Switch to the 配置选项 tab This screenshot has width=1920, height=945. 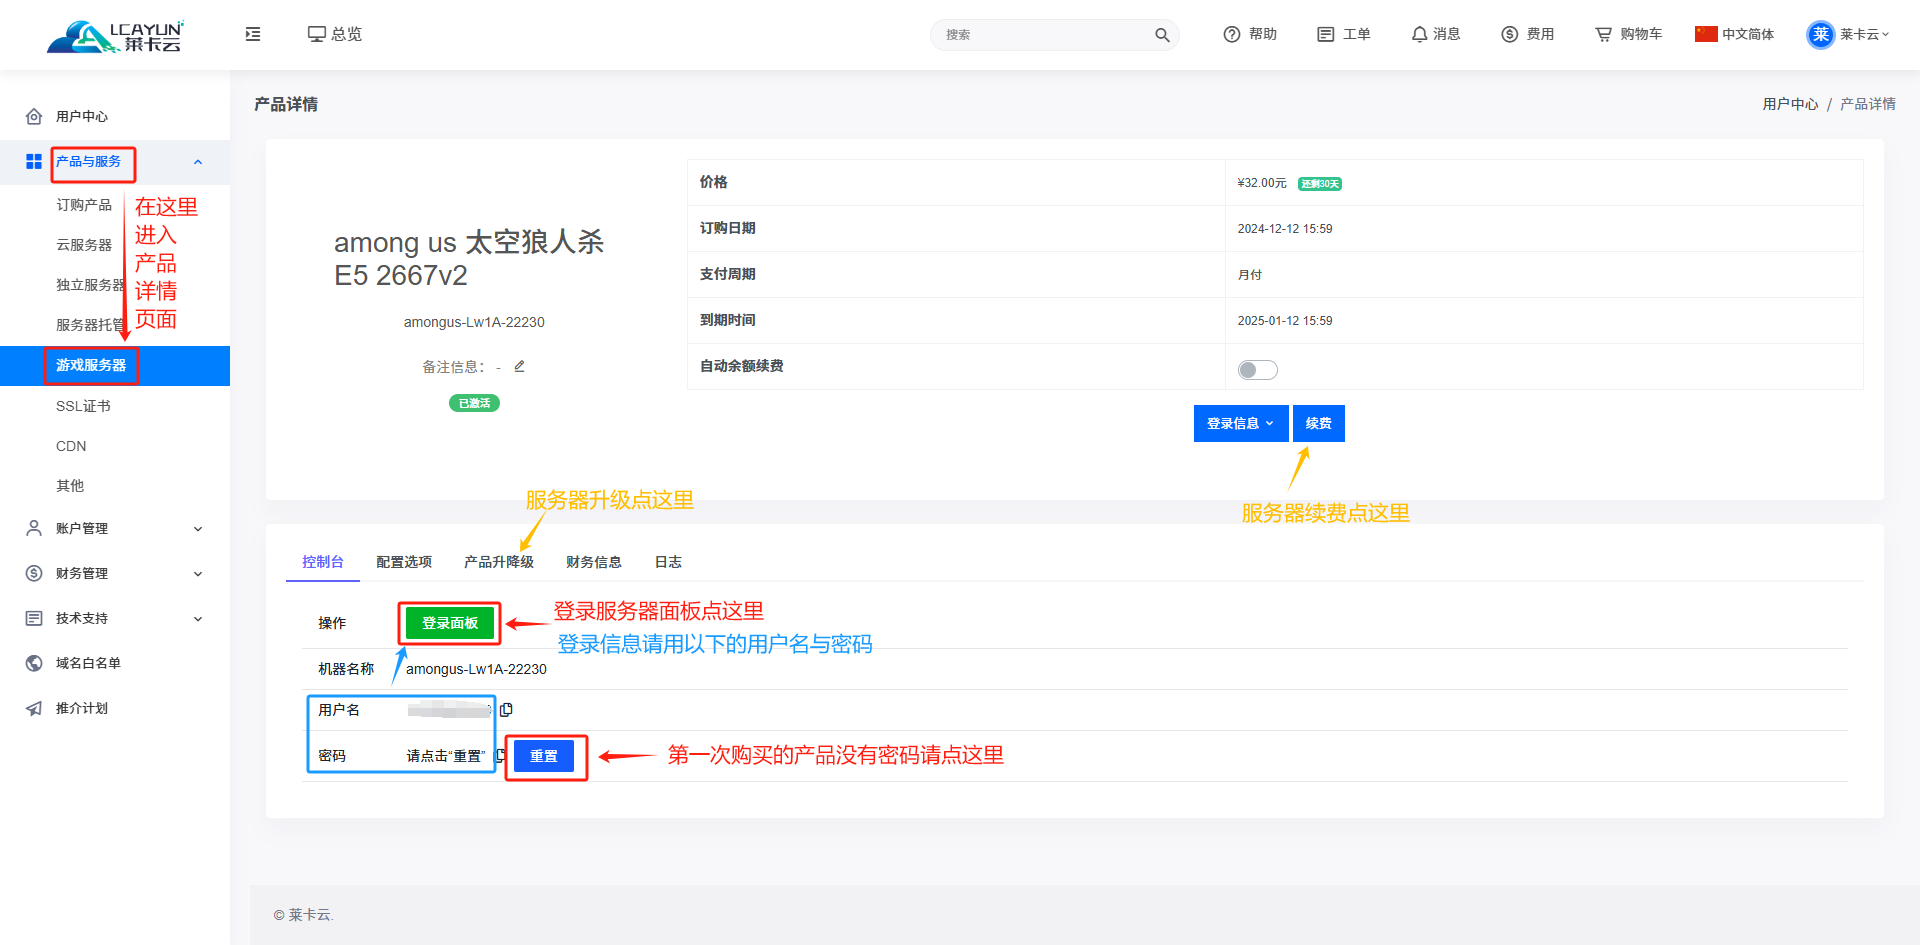click(404, 562)
